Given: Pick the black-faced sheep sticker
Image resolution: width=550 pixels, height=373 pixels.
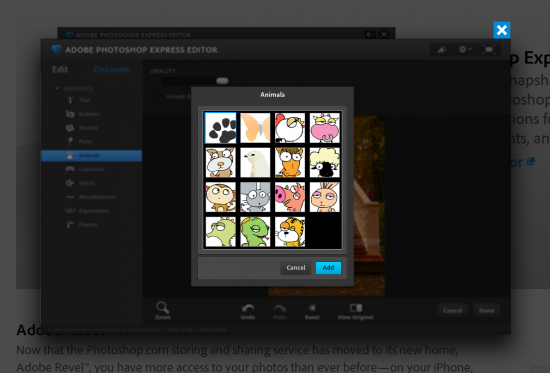Looking at the screenshot, I should (324, 162).
